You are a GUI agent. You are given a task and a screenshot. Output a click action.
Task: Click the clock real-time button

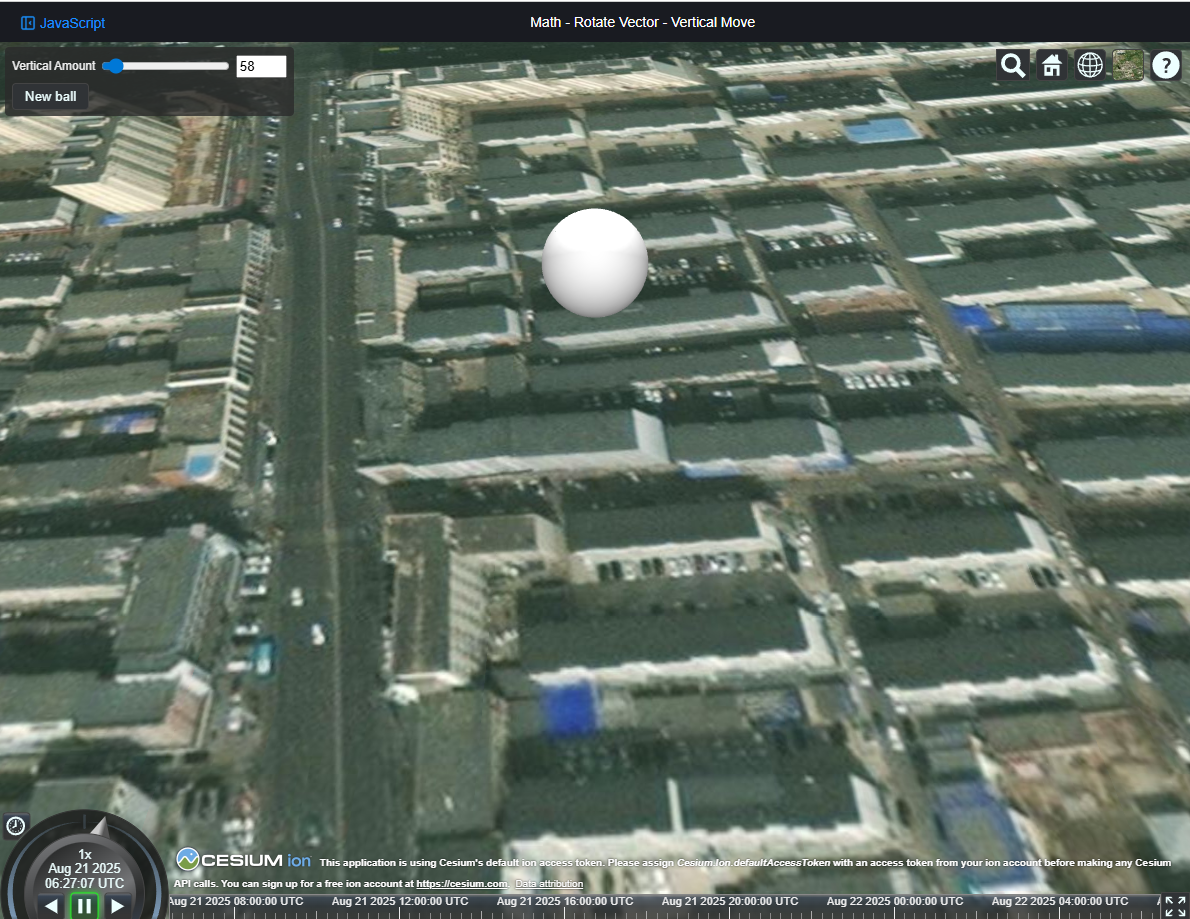(x=16, y=826)
